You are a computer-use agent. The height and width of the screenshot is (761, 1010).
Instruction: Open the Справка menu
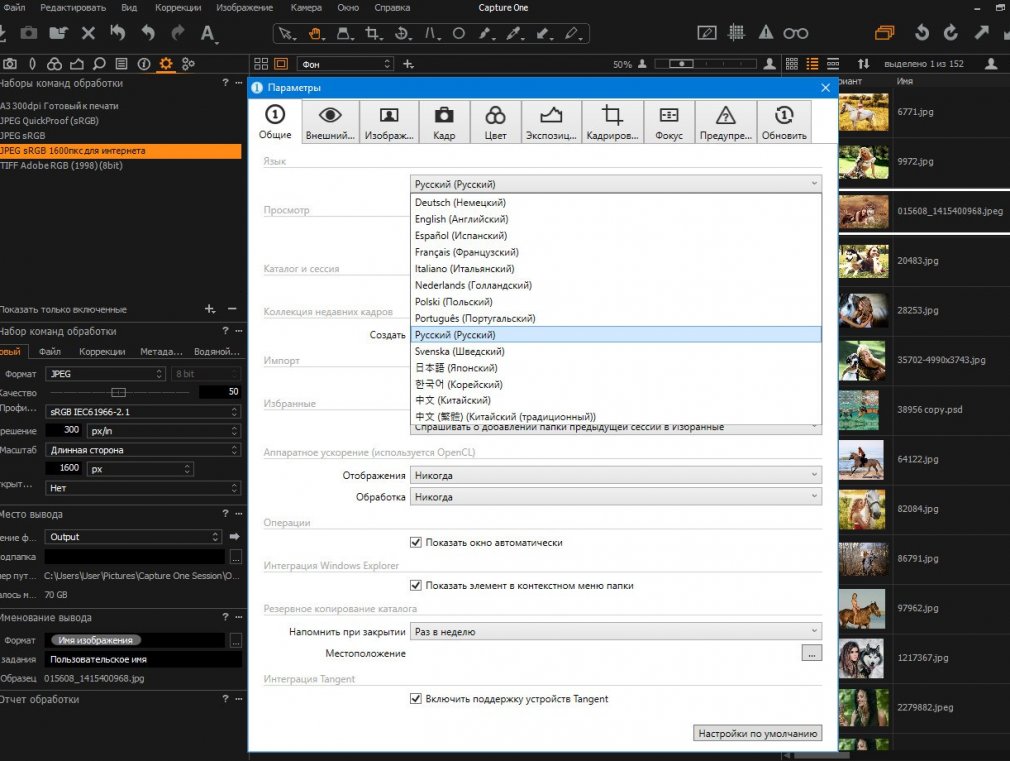pos(392,8)
